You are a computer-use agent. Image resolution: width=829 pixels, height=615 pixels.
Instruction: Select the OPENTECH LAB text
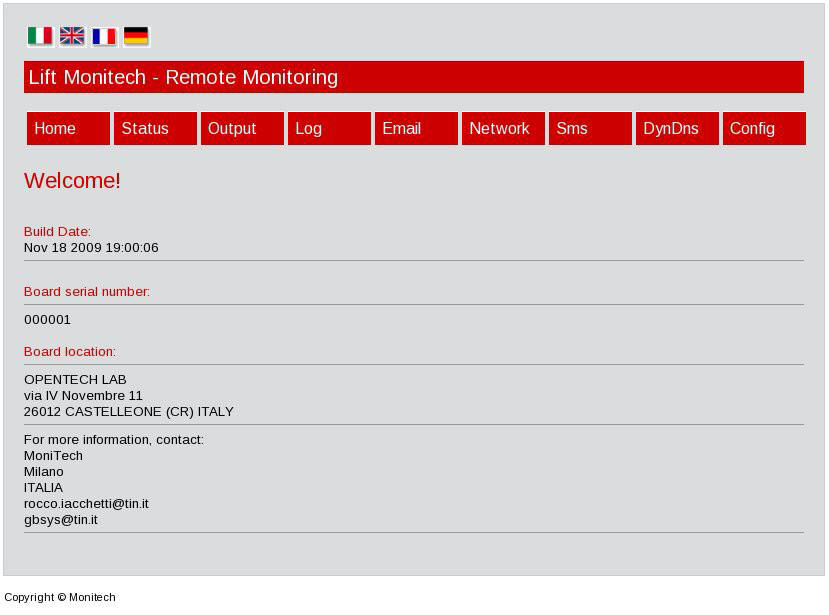pyautogui.click(x=75, y=380)
